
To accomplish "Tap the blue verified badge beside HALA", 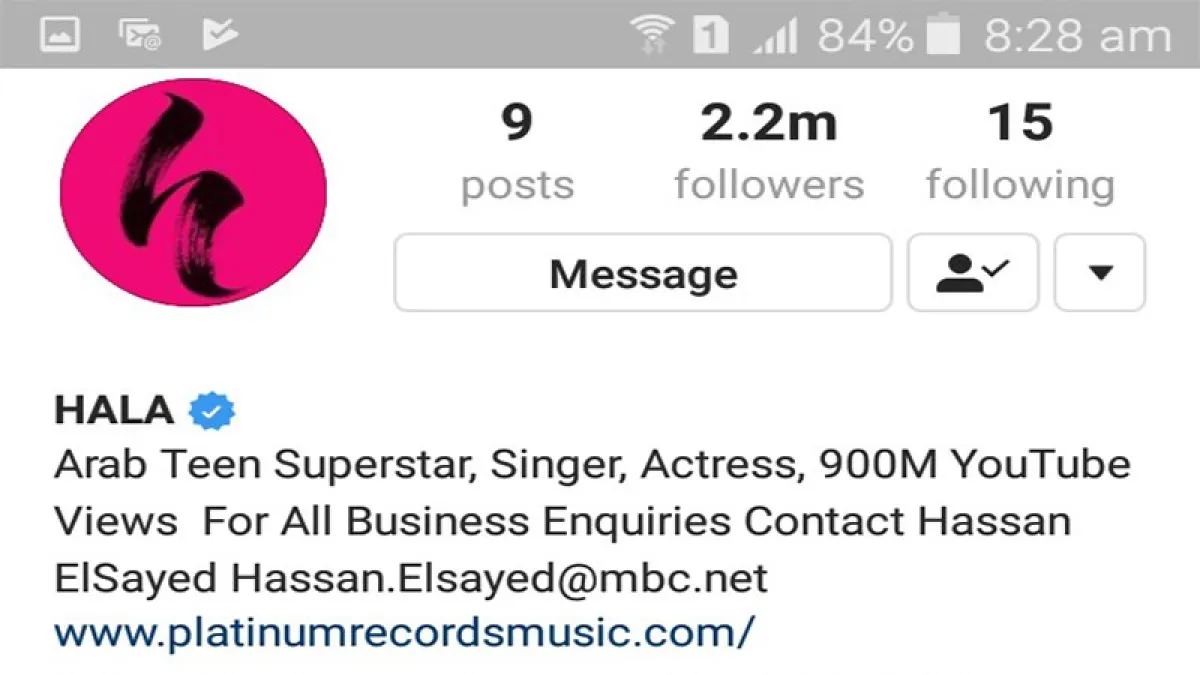I will click(x=212, y=410).
